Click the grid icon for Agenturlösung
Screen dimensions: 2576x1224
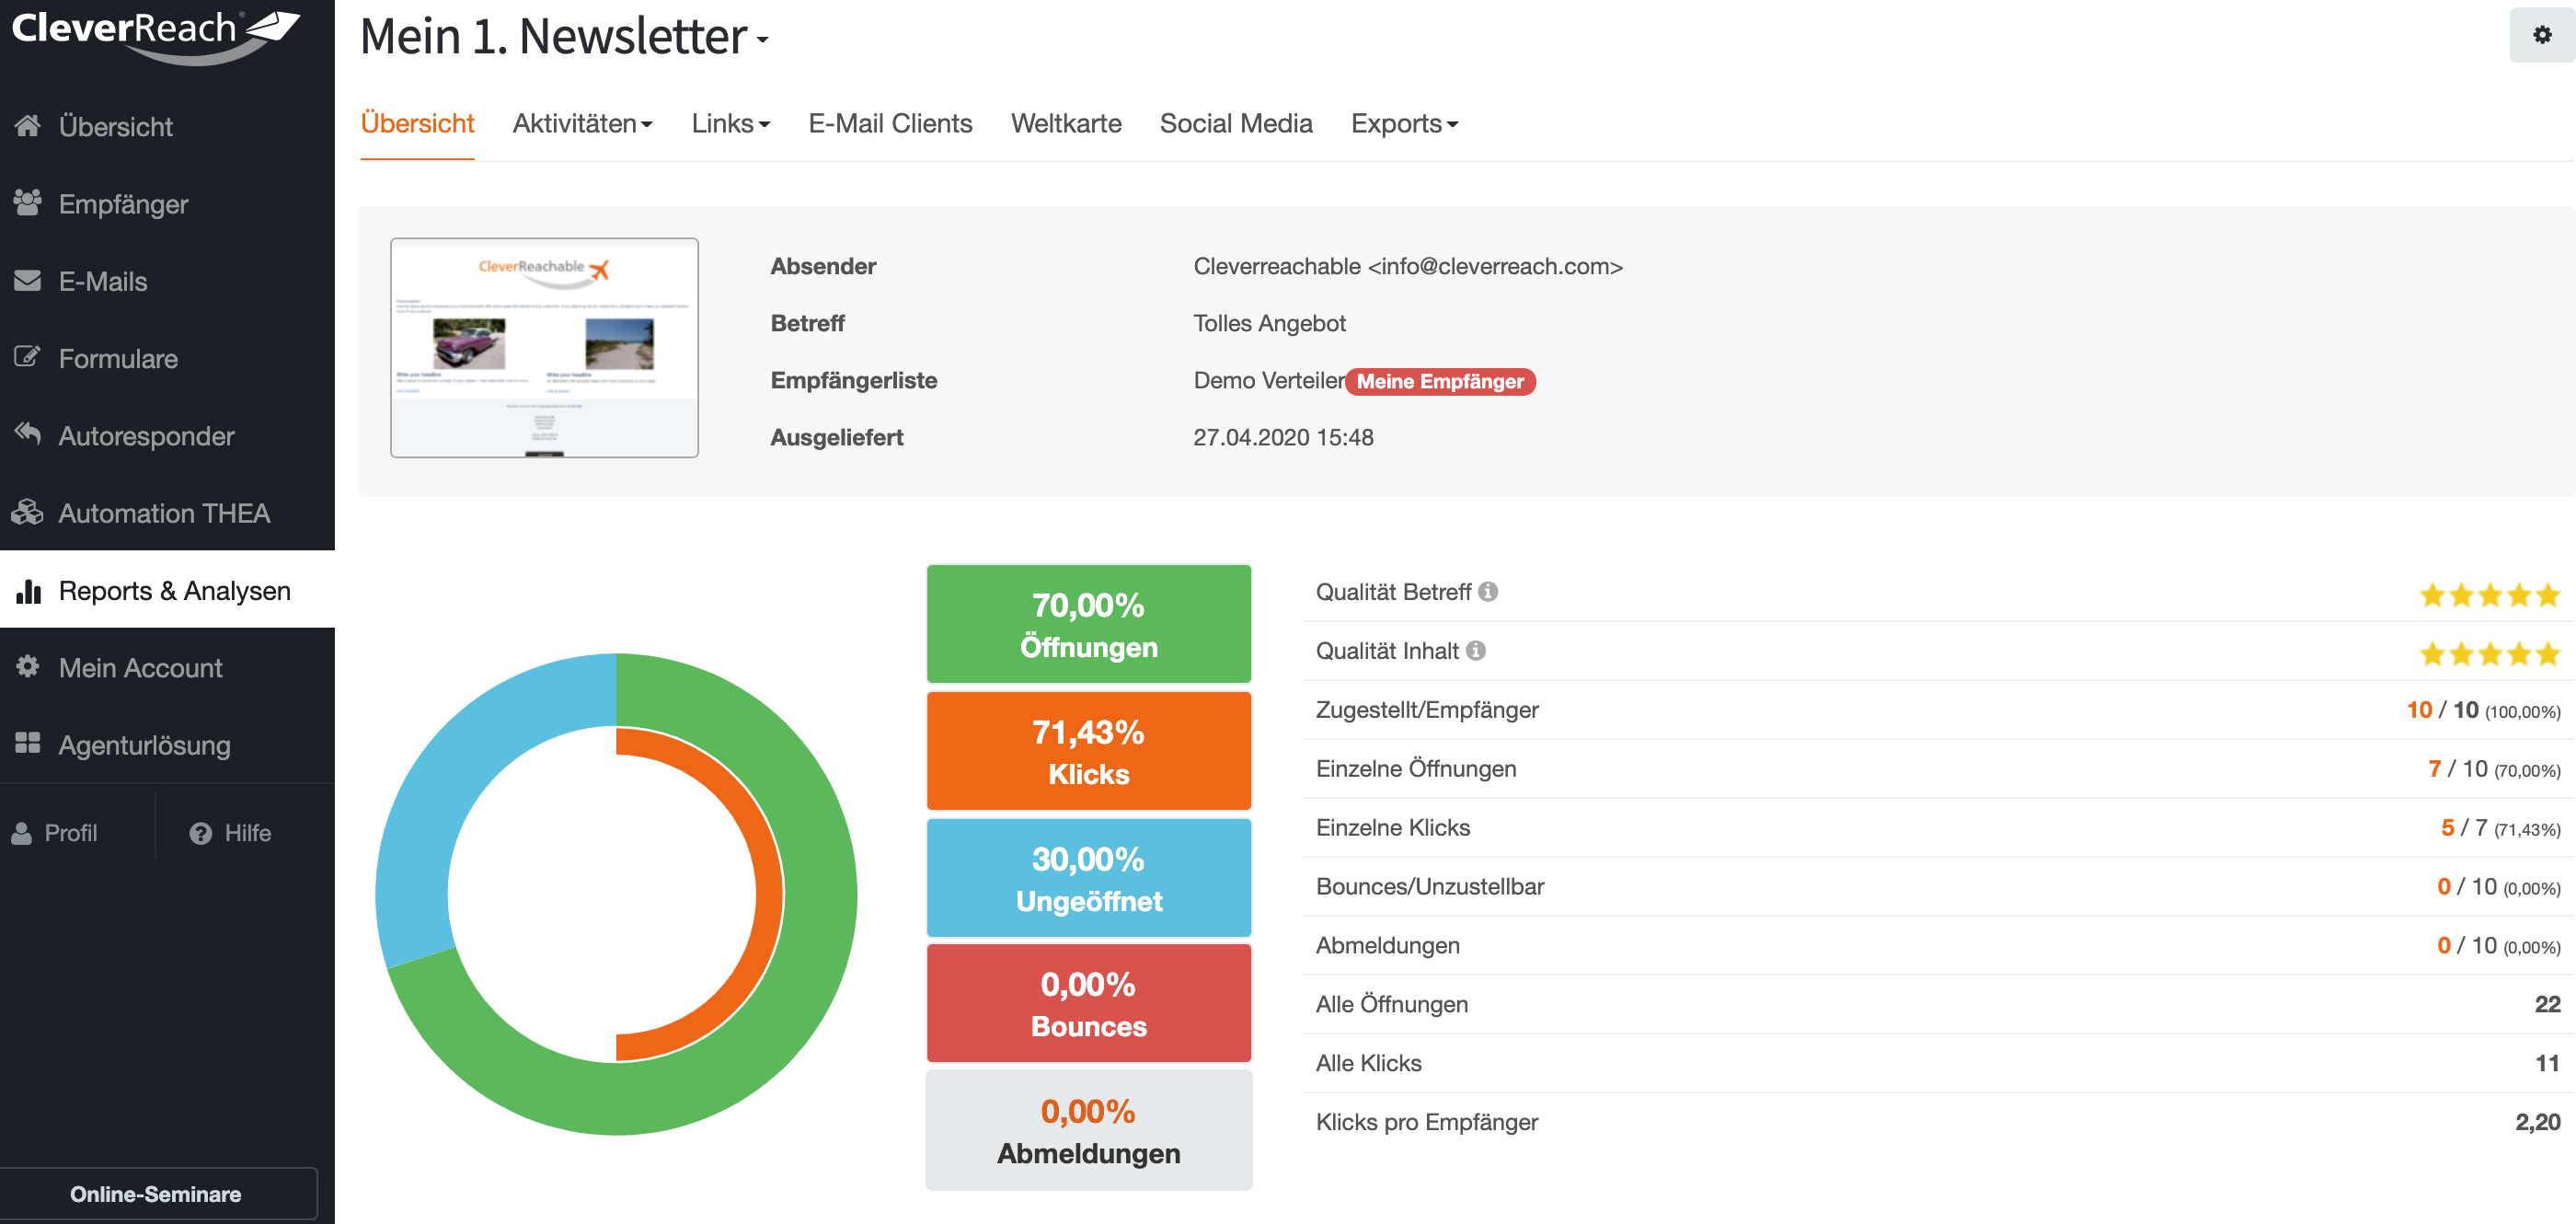28,743
